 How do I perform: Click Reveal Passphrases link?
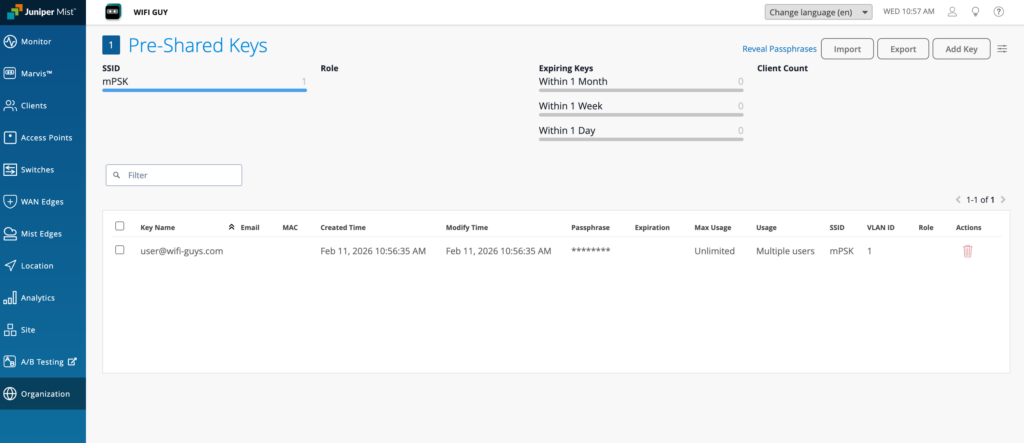(x=779, y=49)
